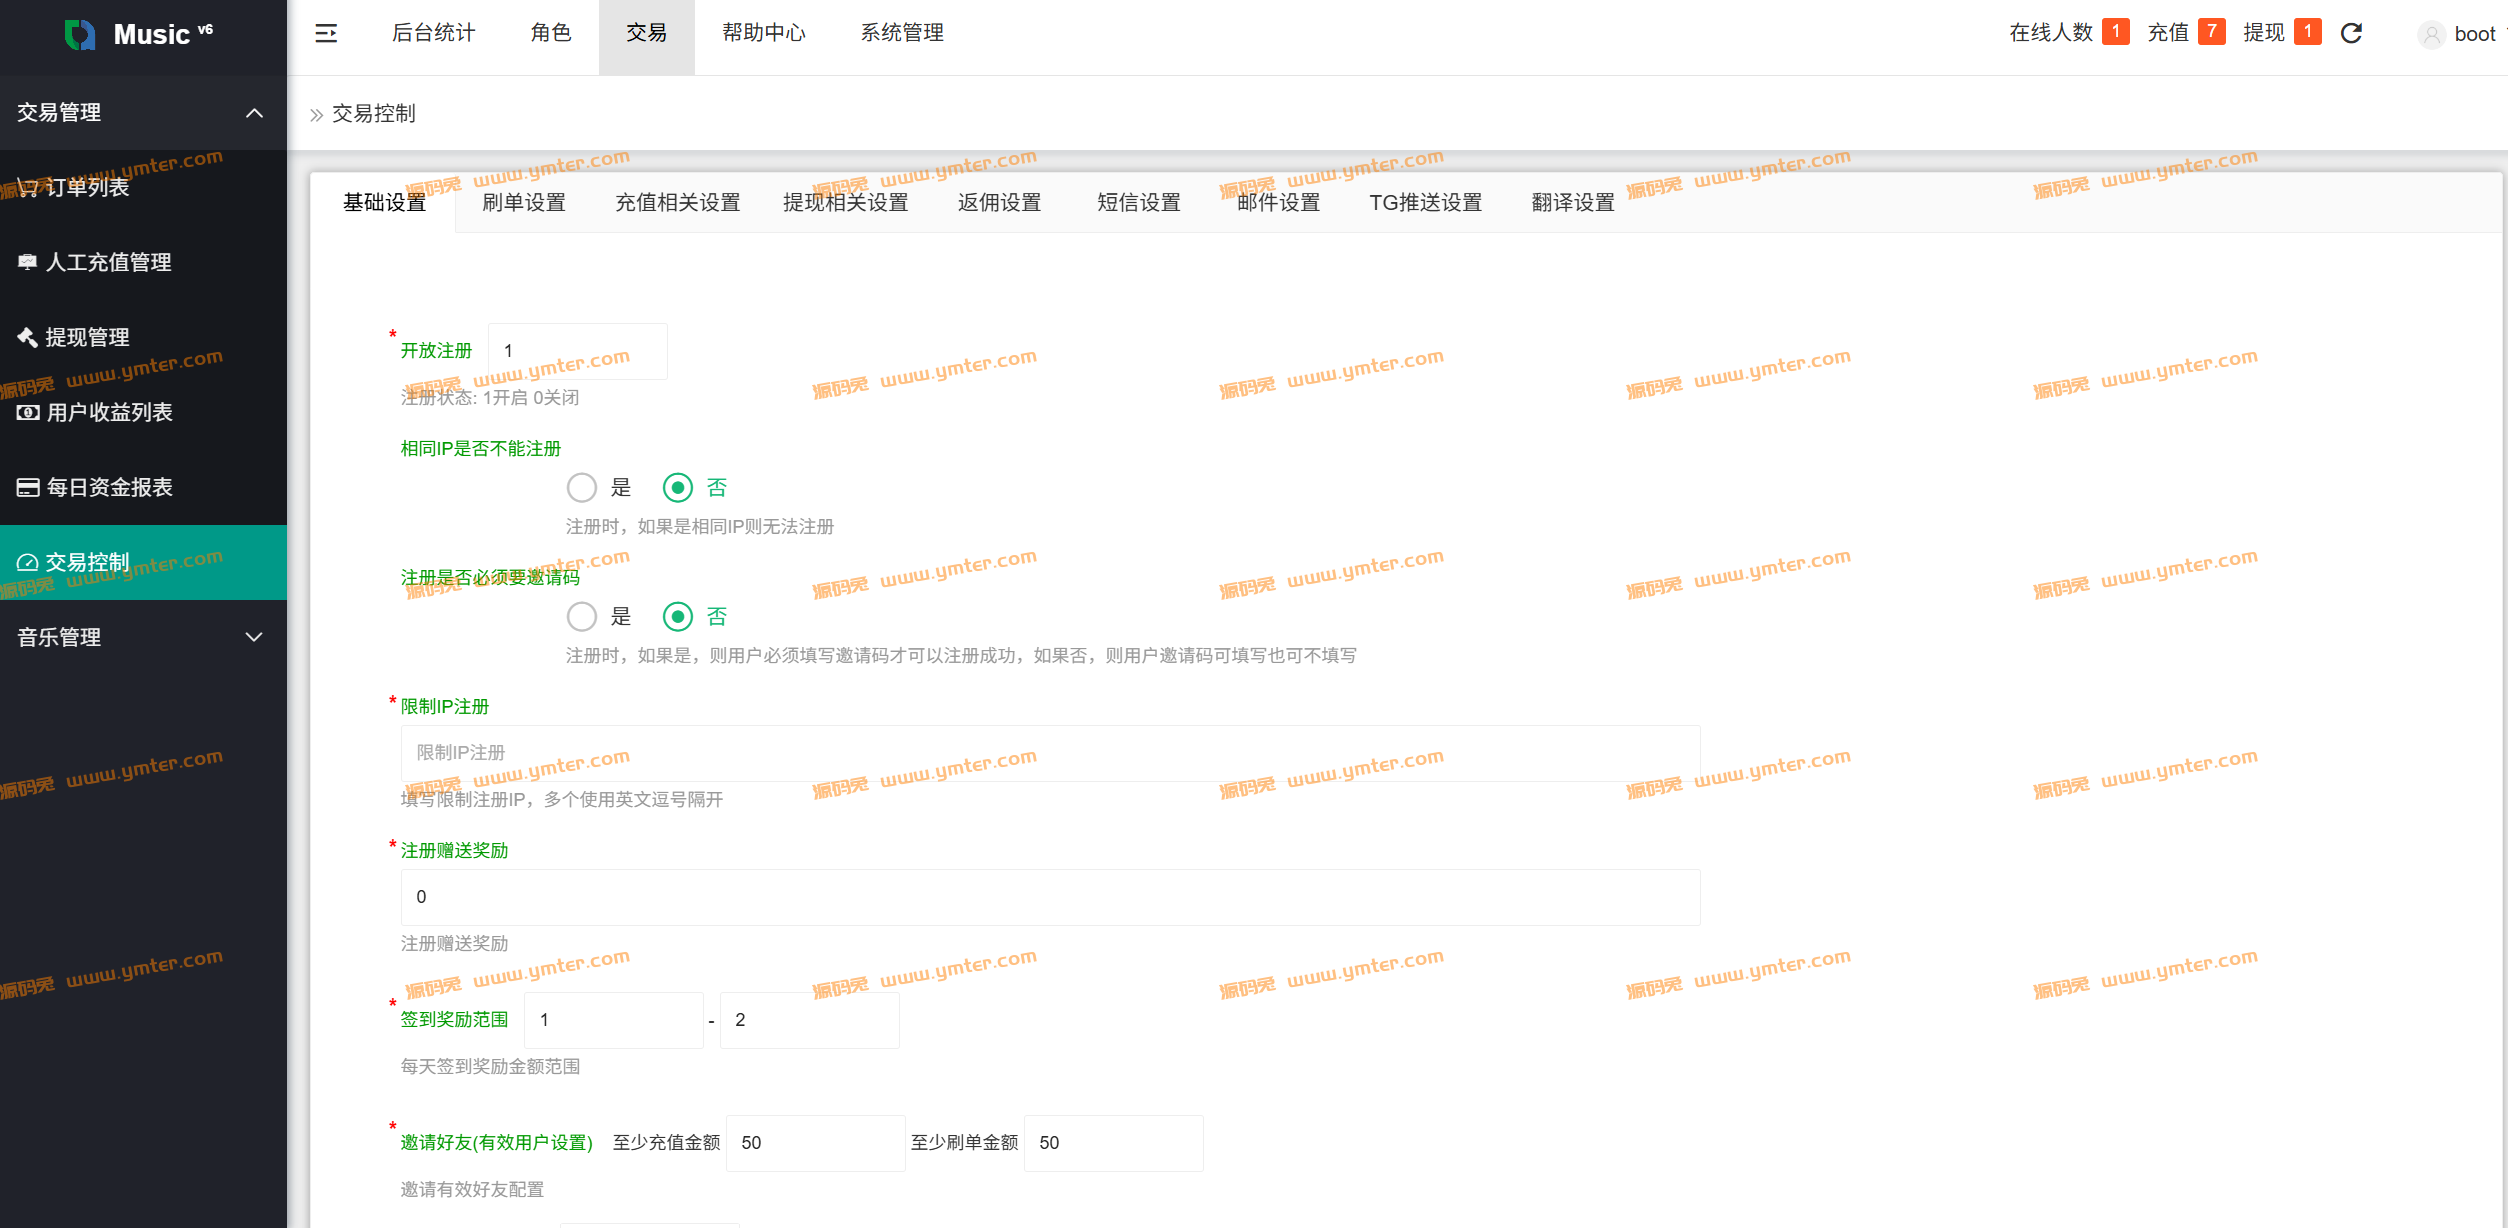
Task: Select 是 for 注册是否必须要邀请码
Action: click(582, 617)
